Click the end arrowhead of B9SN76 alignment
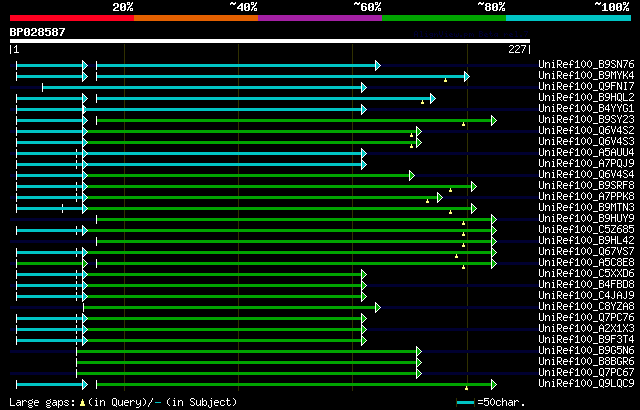Viewport: 640px width, 410px height. (378, 65)
